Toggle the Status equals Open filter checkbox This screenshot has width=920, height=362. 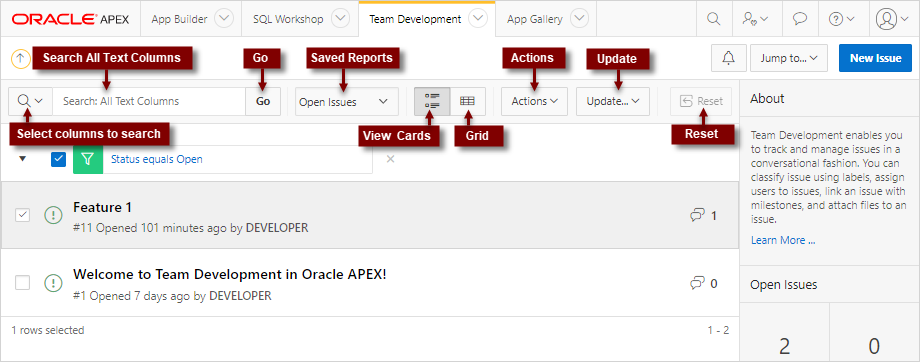[58, 159]
